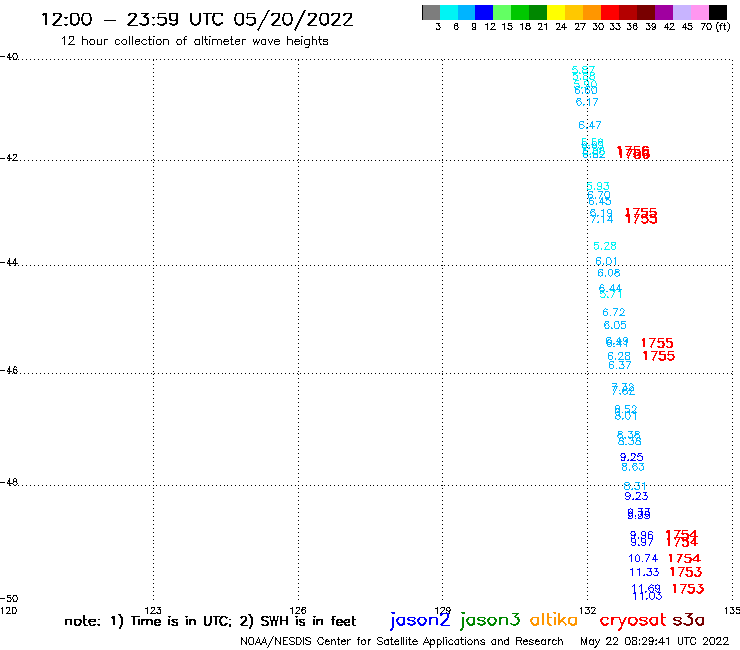Viewport: 740px width, 650px height.
Task: Click the 1755 time label beside 6.28
Action: (x=658, y=356)
